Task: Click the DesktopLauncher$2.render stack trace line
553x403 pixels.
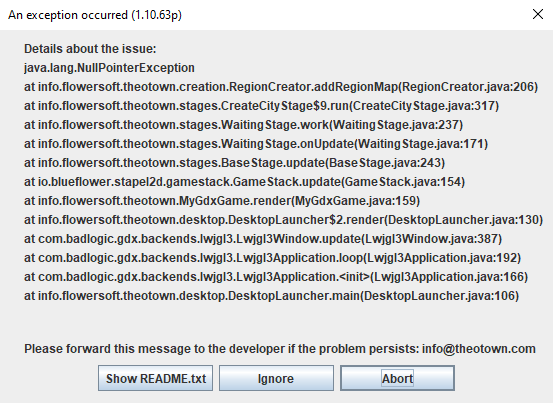Action: pyautogui.click(x=284, y=220)
